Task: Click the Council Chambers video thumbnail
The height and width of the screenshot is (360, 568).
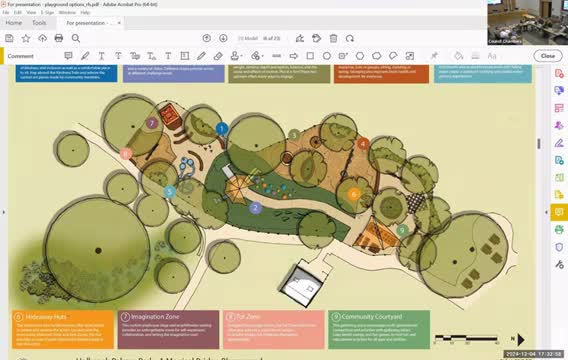Action: pos(527,22)
